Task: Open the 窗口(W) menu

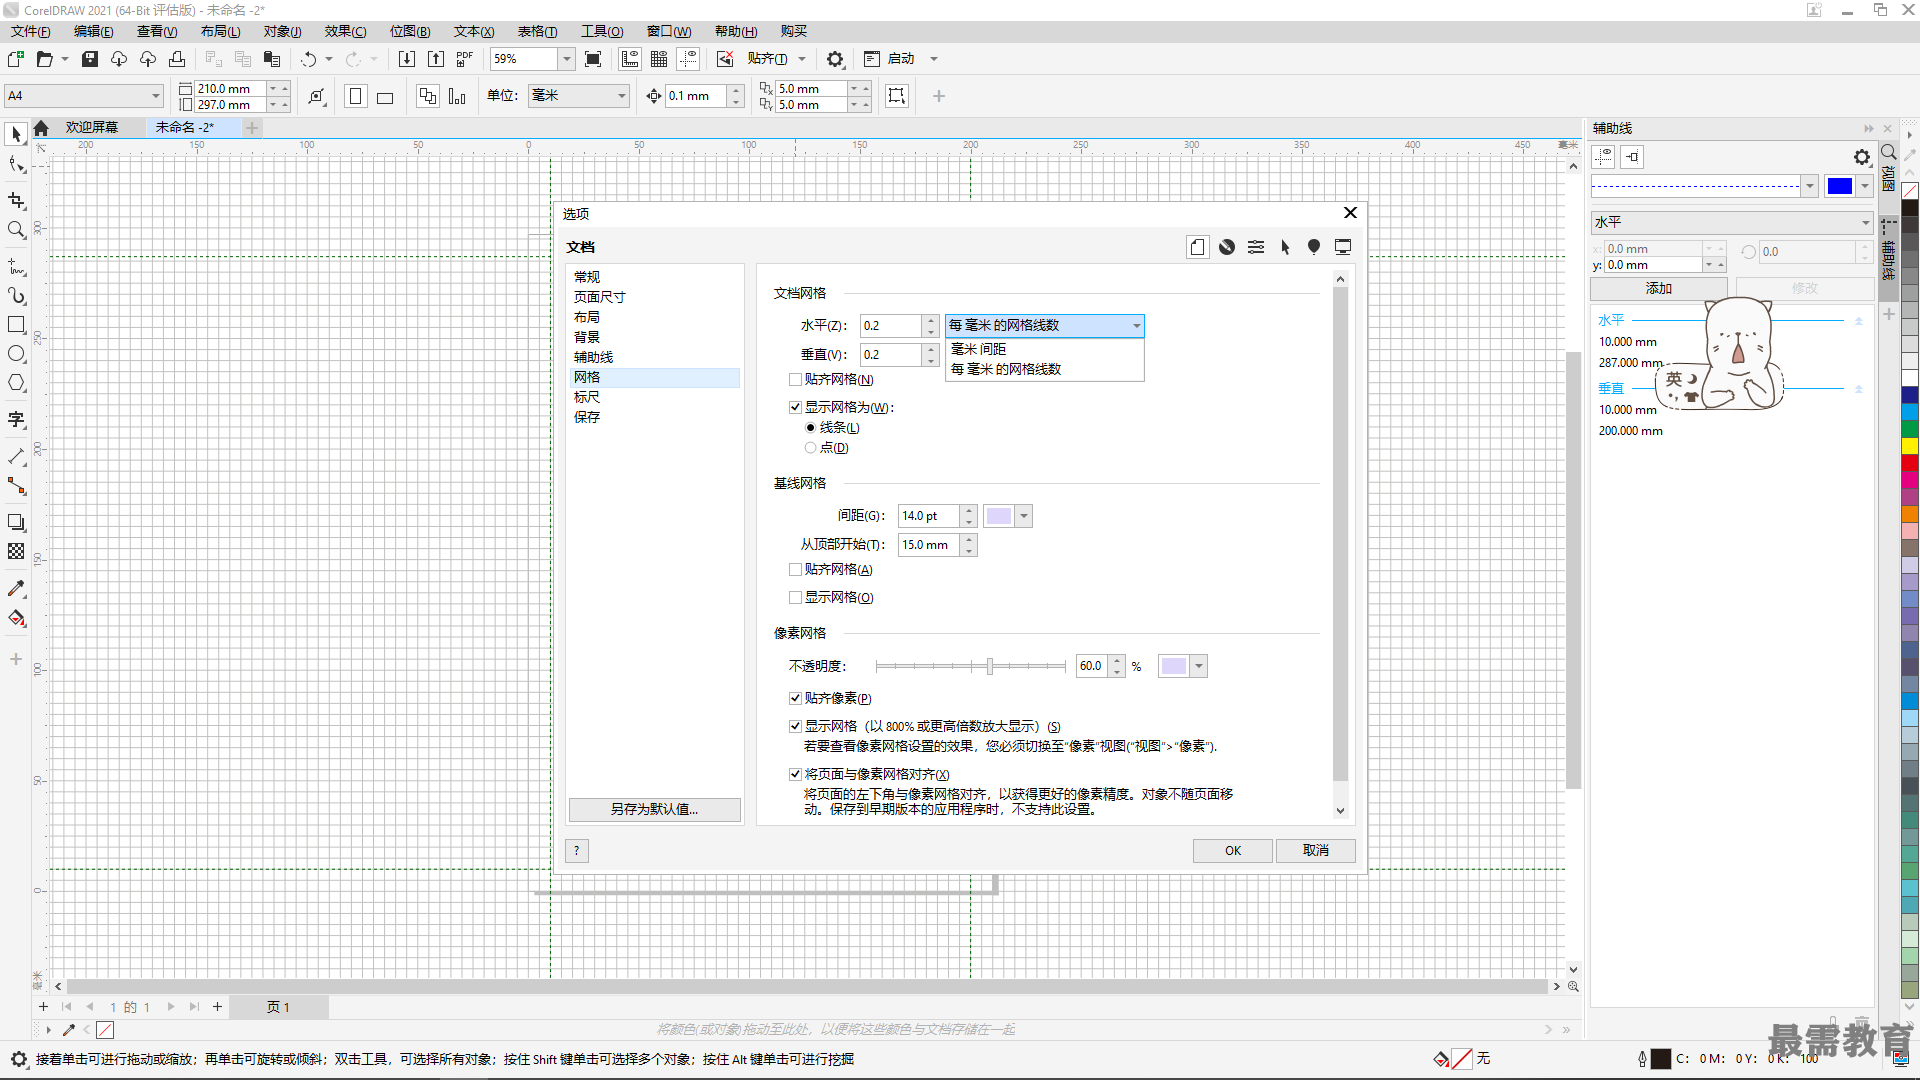Action: click(669, 32)
